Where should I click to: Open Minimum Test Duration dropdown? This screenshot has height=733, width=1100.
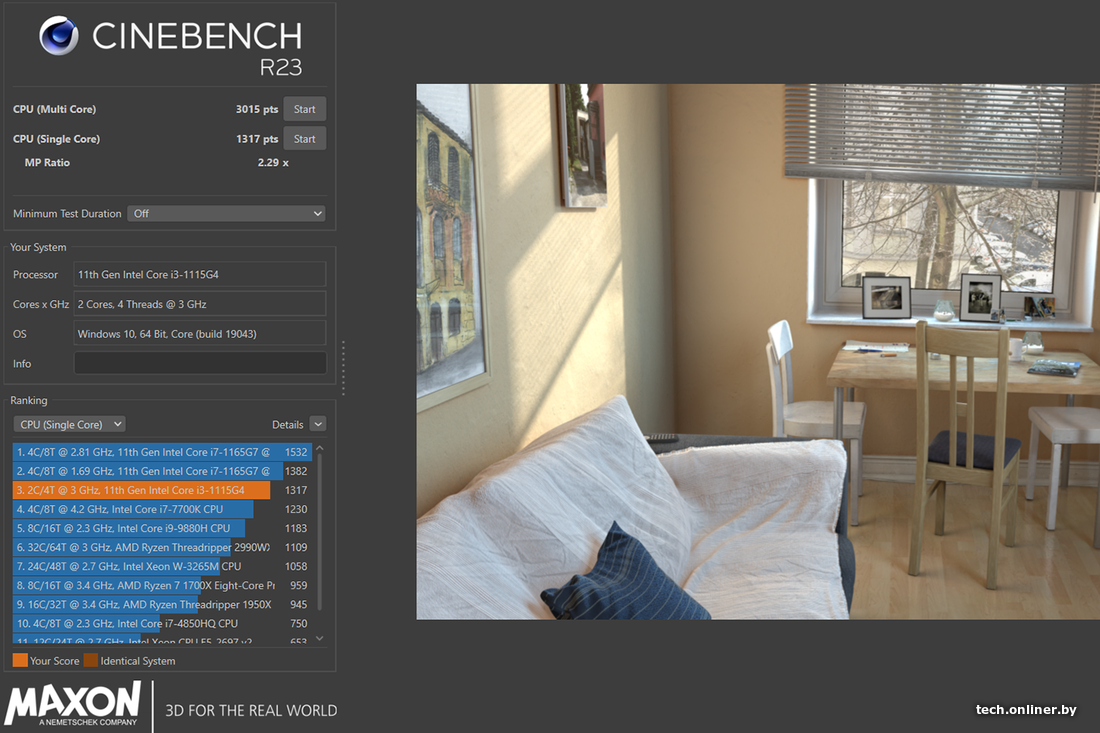pos(227,213)
